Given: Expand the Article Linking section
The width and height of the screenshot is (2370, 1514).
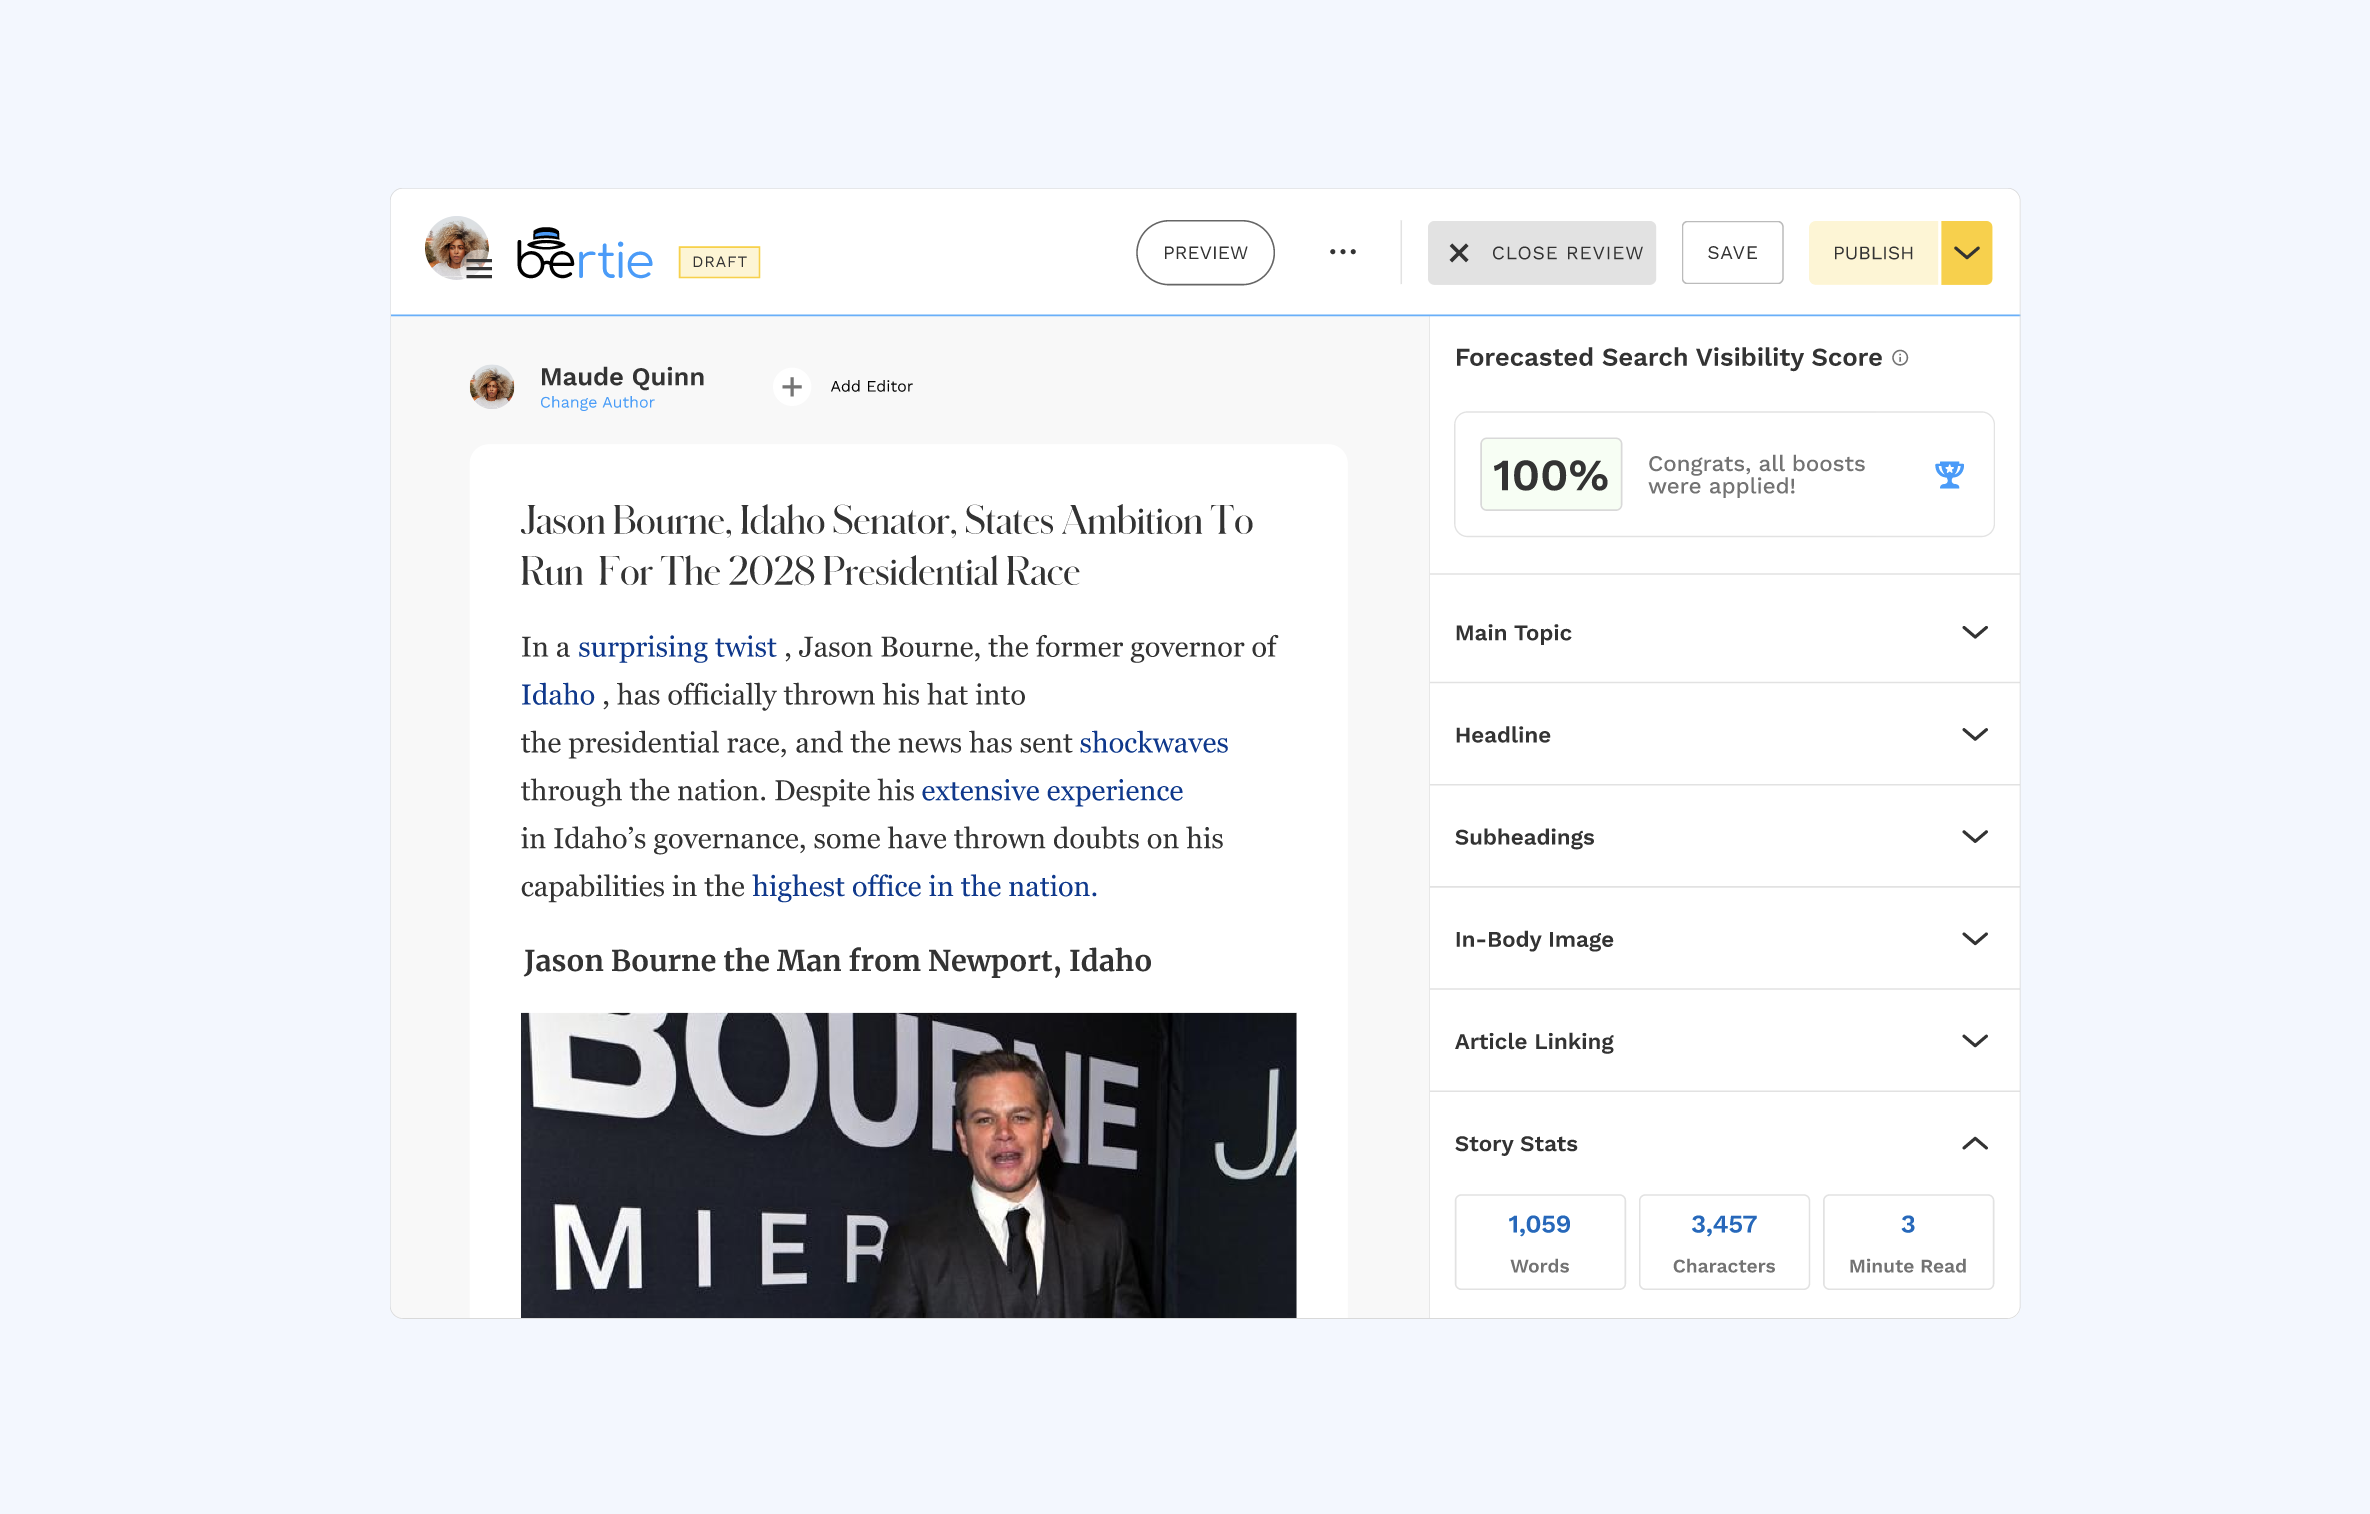Looking at the screenshot, I should click(x=1974, y=1041).
